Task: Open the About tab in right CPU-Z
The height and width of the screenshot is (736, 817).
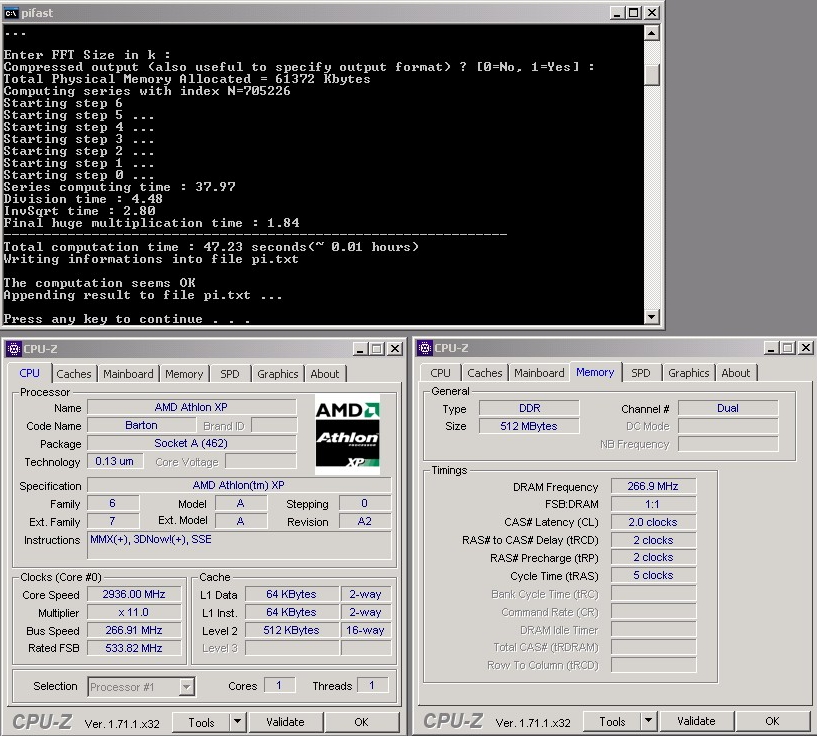Action: coord(736,372)
